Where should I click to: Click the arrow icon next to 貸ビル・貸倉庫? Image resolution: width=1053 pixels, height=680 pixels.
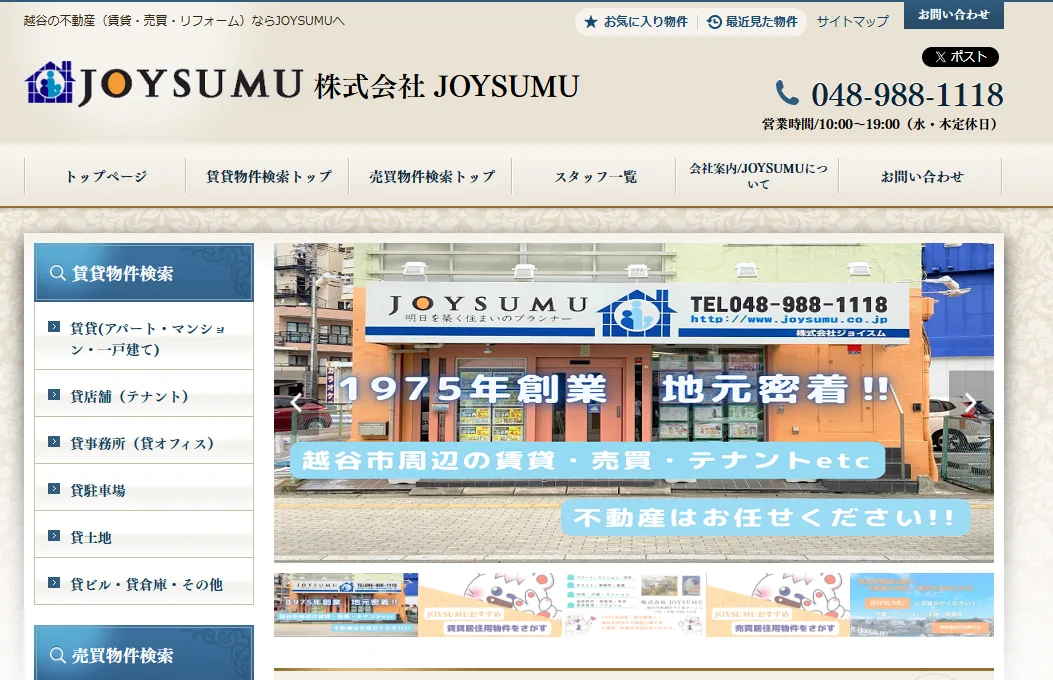coord(54,583)
